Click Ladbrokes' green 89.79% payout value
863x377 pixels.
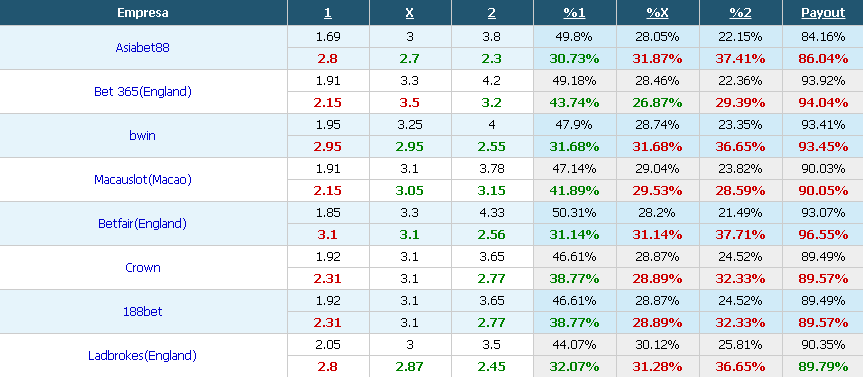pyautogui.click(x=823, y=367)
